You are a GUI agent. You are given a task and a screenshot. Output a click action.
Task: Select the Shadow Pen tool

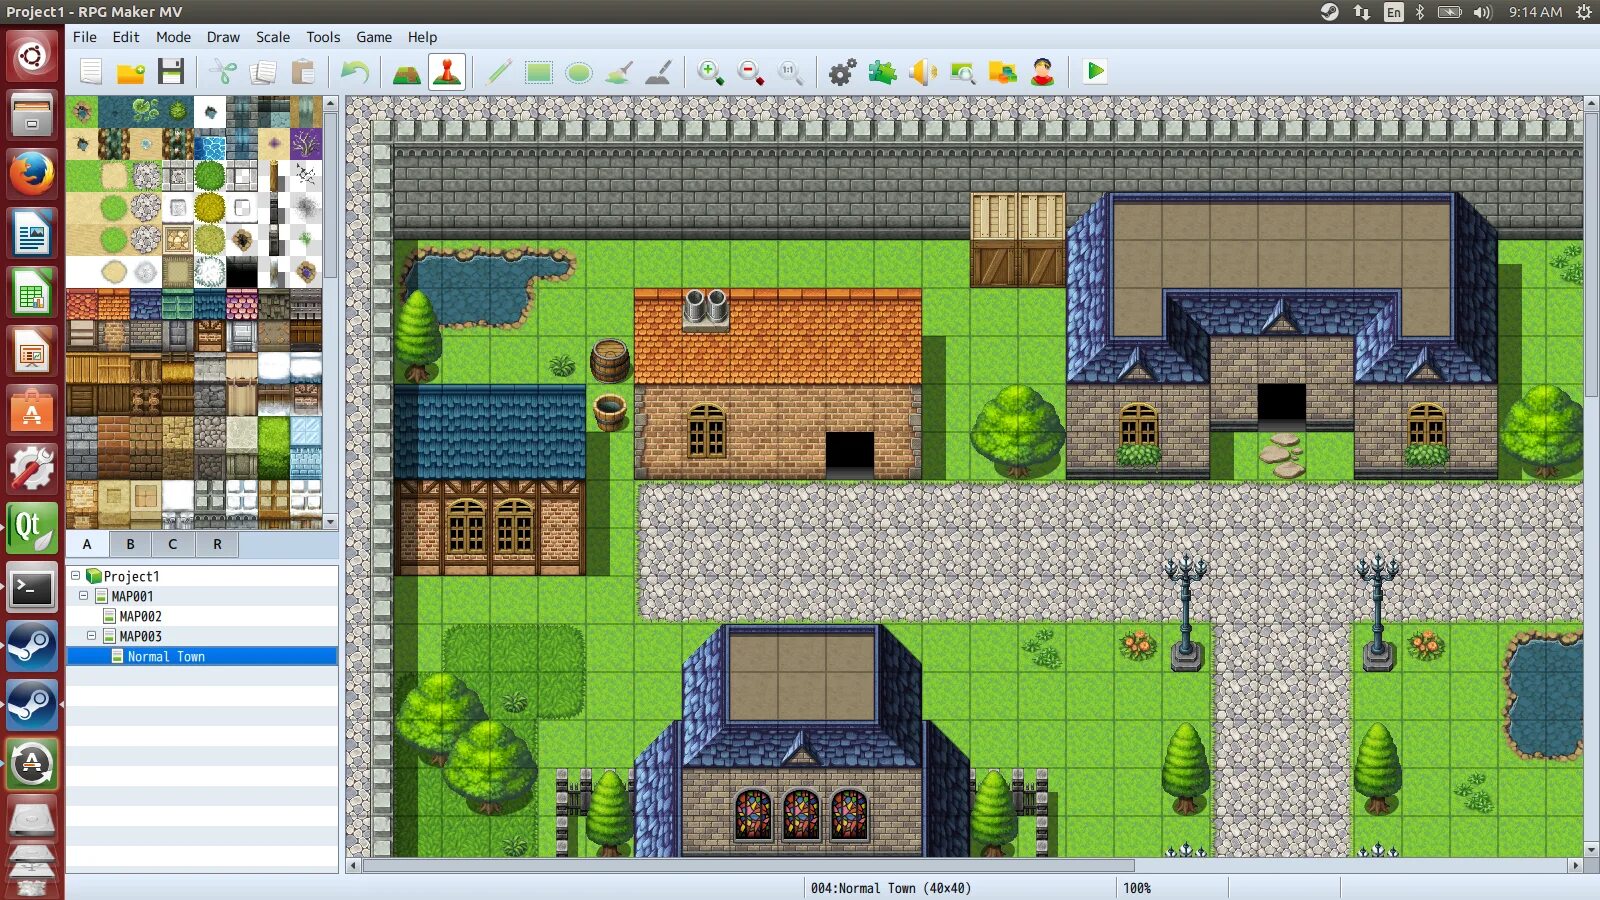(659, 72)
